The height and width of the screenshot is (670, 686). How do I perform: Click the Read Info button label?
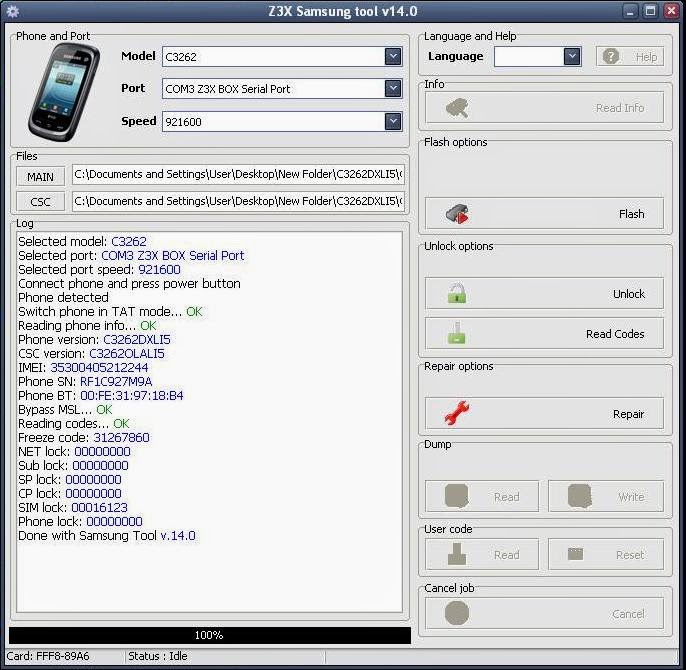pos(620,108)
